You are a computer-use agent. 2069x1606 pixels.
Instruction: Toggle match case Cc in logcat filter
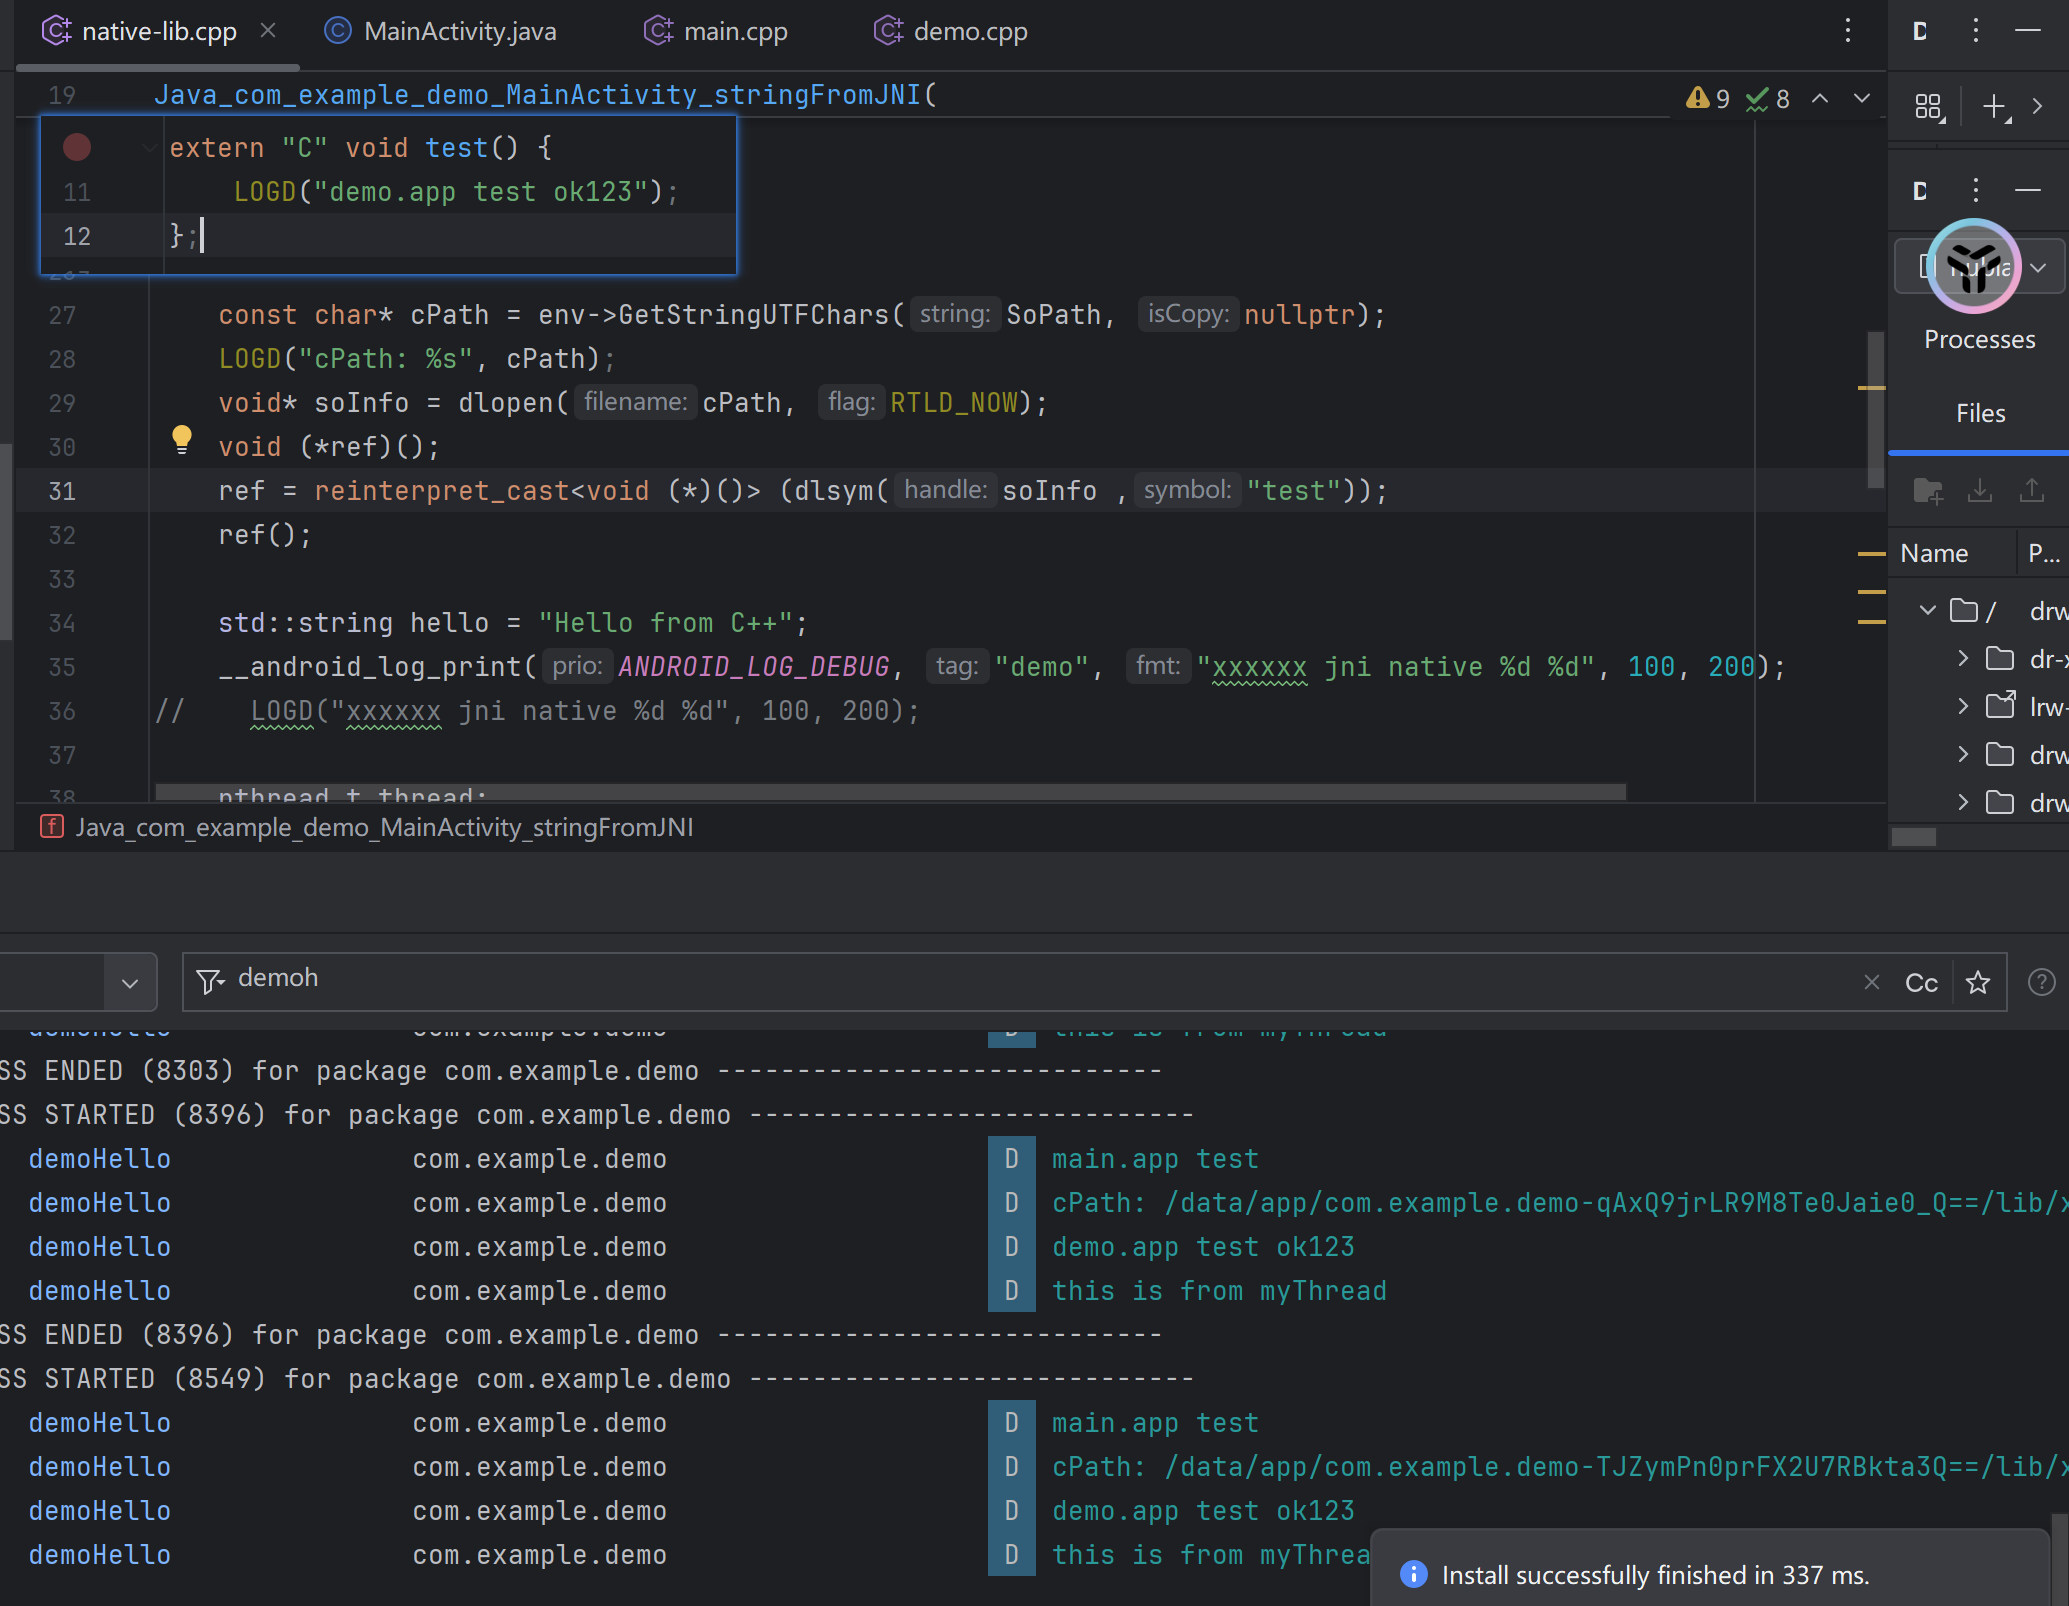coord(1921,983)
